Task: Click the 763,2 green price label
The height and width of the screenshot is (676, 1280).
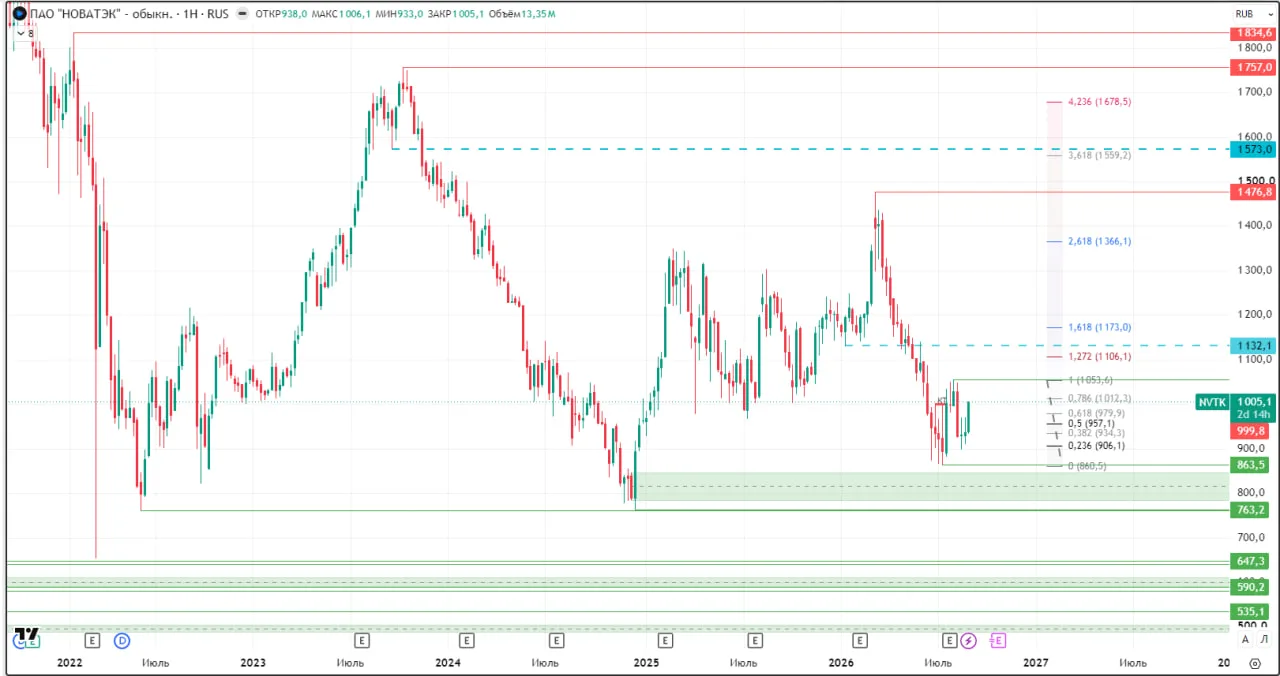Action: pos(1252,510)
